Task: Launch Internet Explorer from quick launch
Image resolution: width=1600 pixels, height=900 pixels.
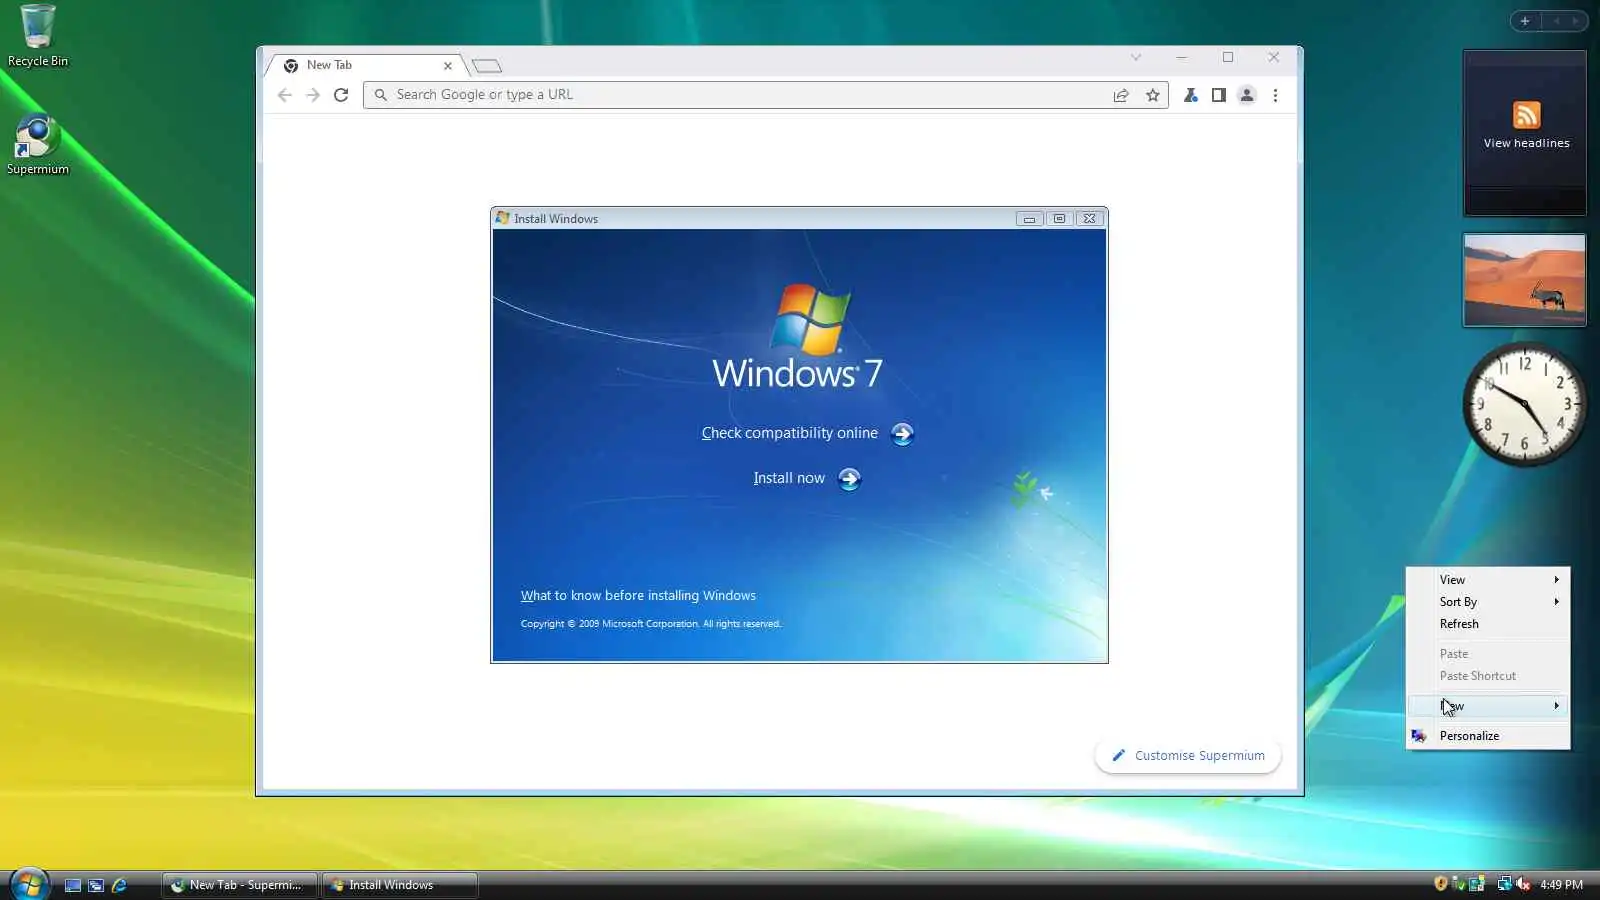Action: 119,885
